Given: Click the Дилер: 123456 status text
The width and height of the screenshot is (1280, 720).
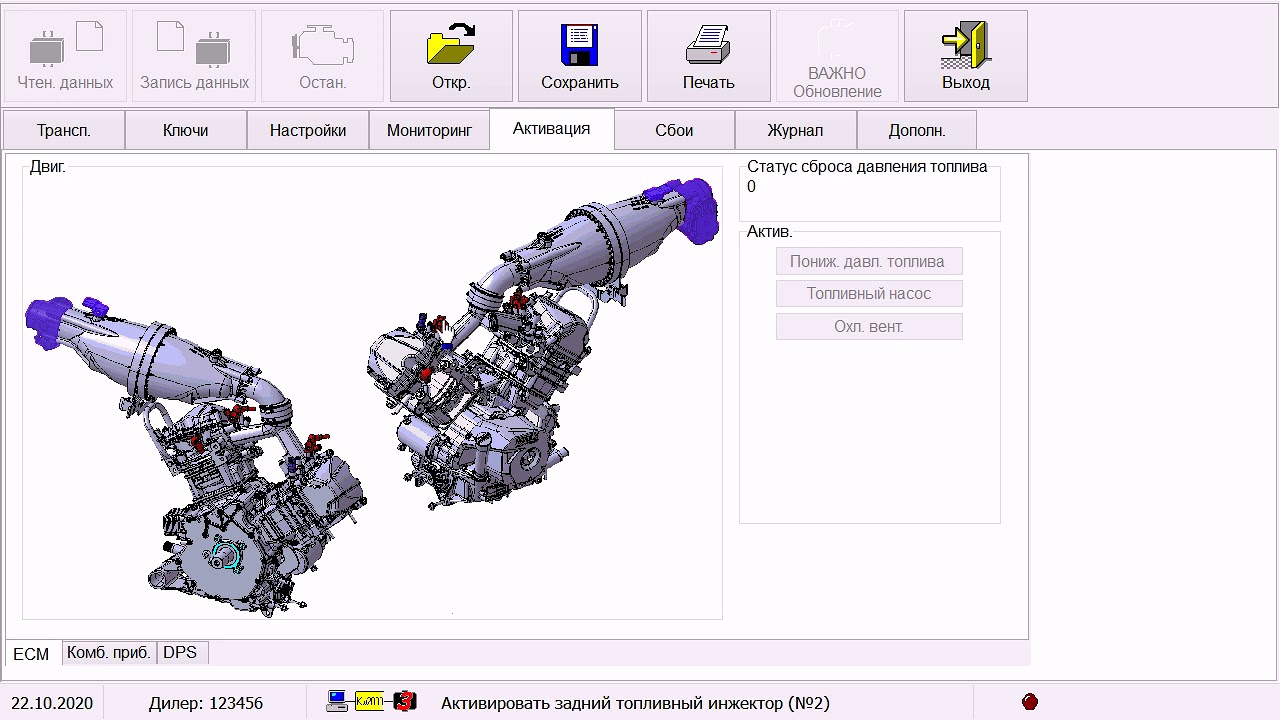Looking at the screenshot, I should (x=206, y=703).
